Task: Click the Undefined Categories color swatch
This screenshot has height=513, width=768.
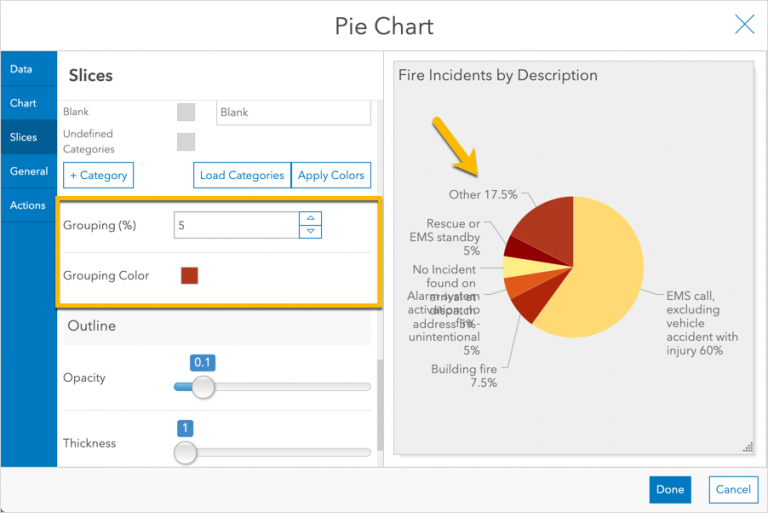Action: coord(186,142)
